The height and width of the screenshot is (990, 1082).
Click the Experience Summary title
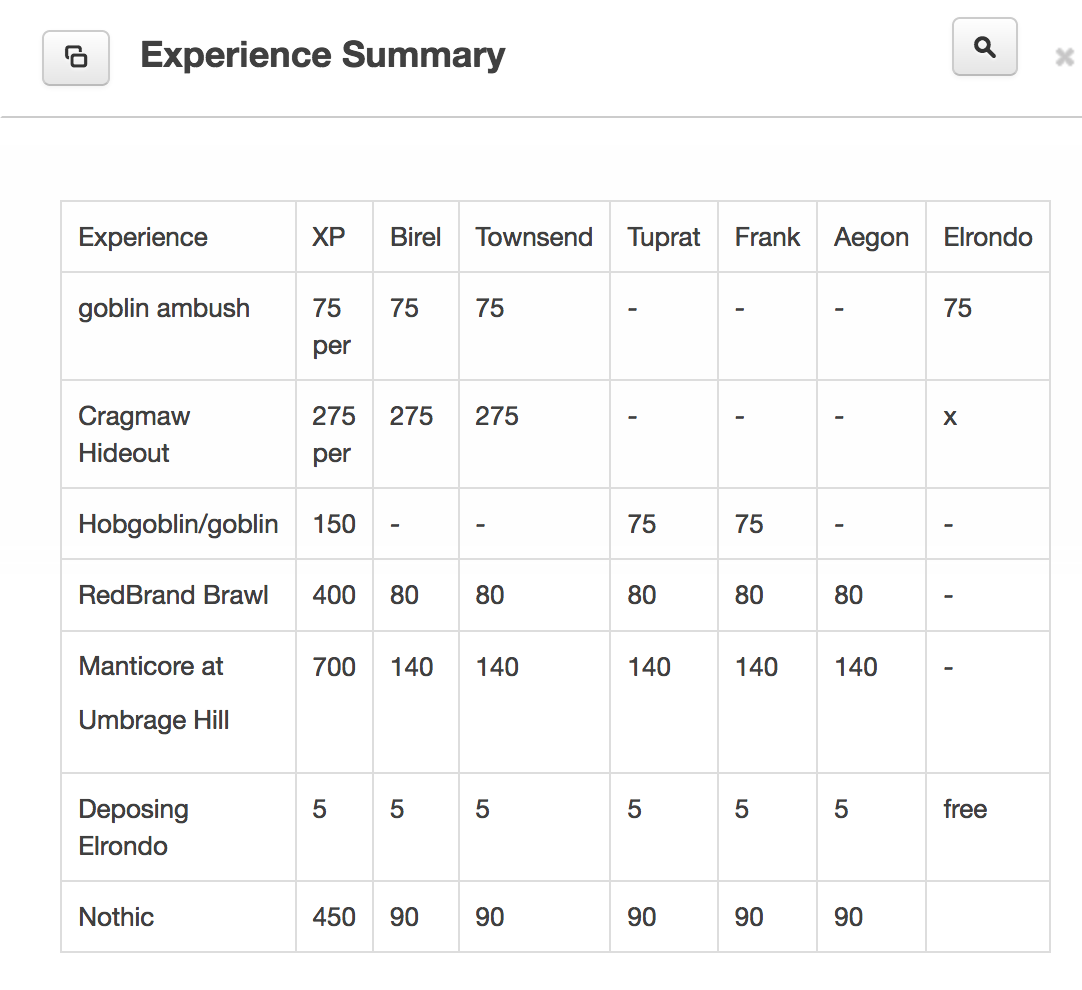[322, 55]
